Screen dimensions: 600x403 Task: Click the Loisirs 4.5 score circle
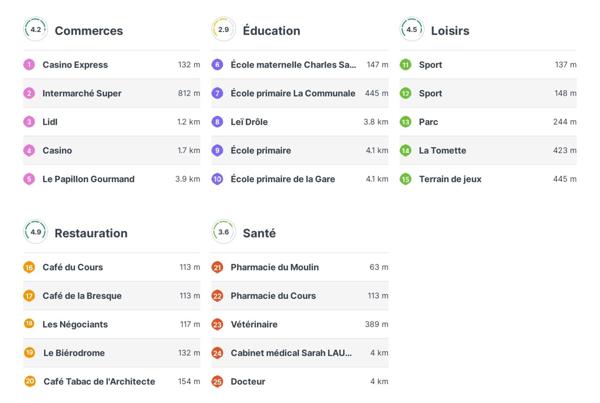pos(412,30)
